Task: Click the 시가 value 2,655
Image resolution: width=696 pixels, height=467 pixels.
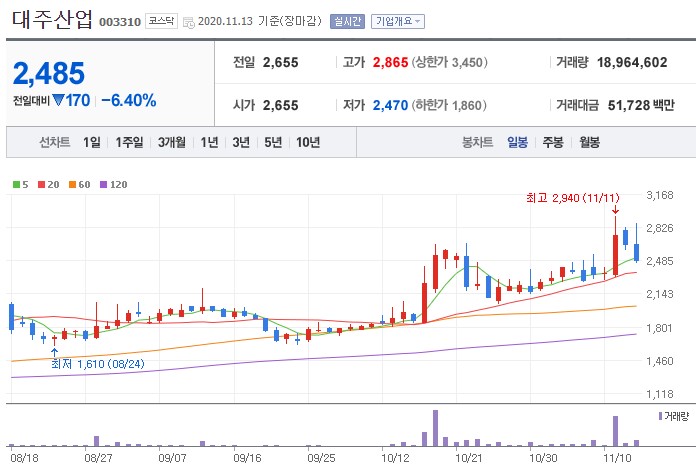Action: 281,106
